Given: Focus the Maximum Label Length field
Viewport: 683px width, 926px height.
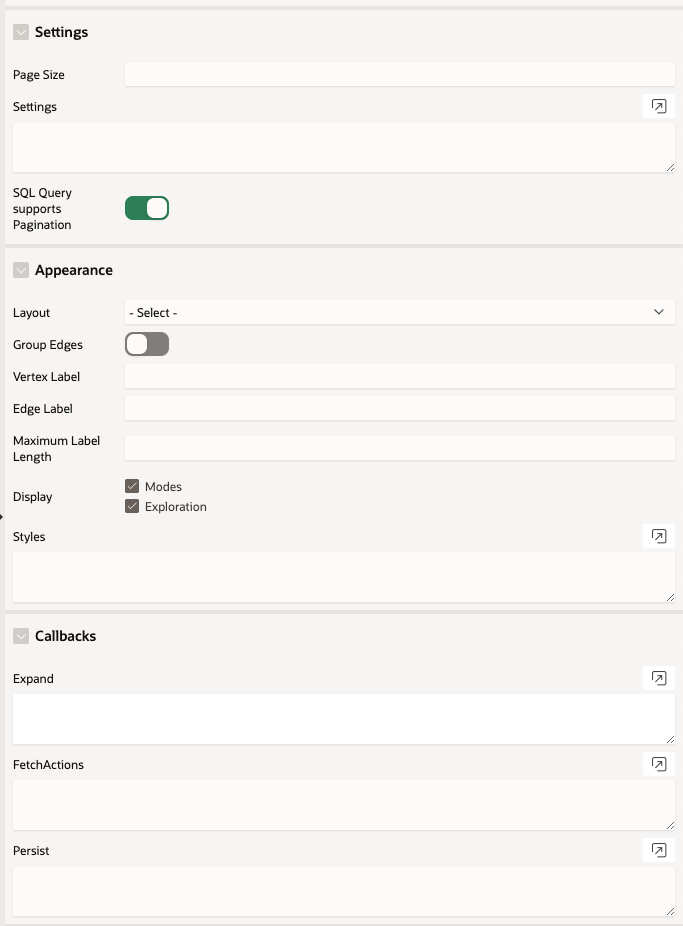Looking at the screenshot, I should click(400, 448).
